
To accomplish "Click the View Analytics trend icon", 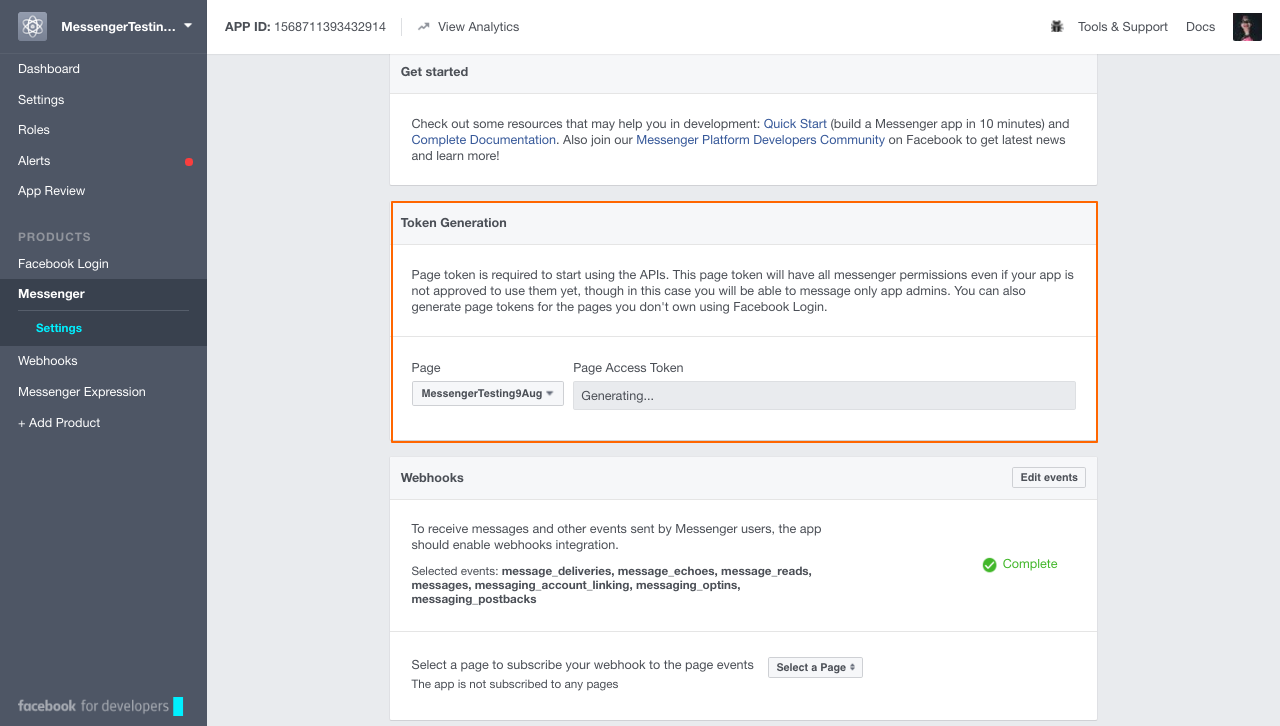I will 424,27.
